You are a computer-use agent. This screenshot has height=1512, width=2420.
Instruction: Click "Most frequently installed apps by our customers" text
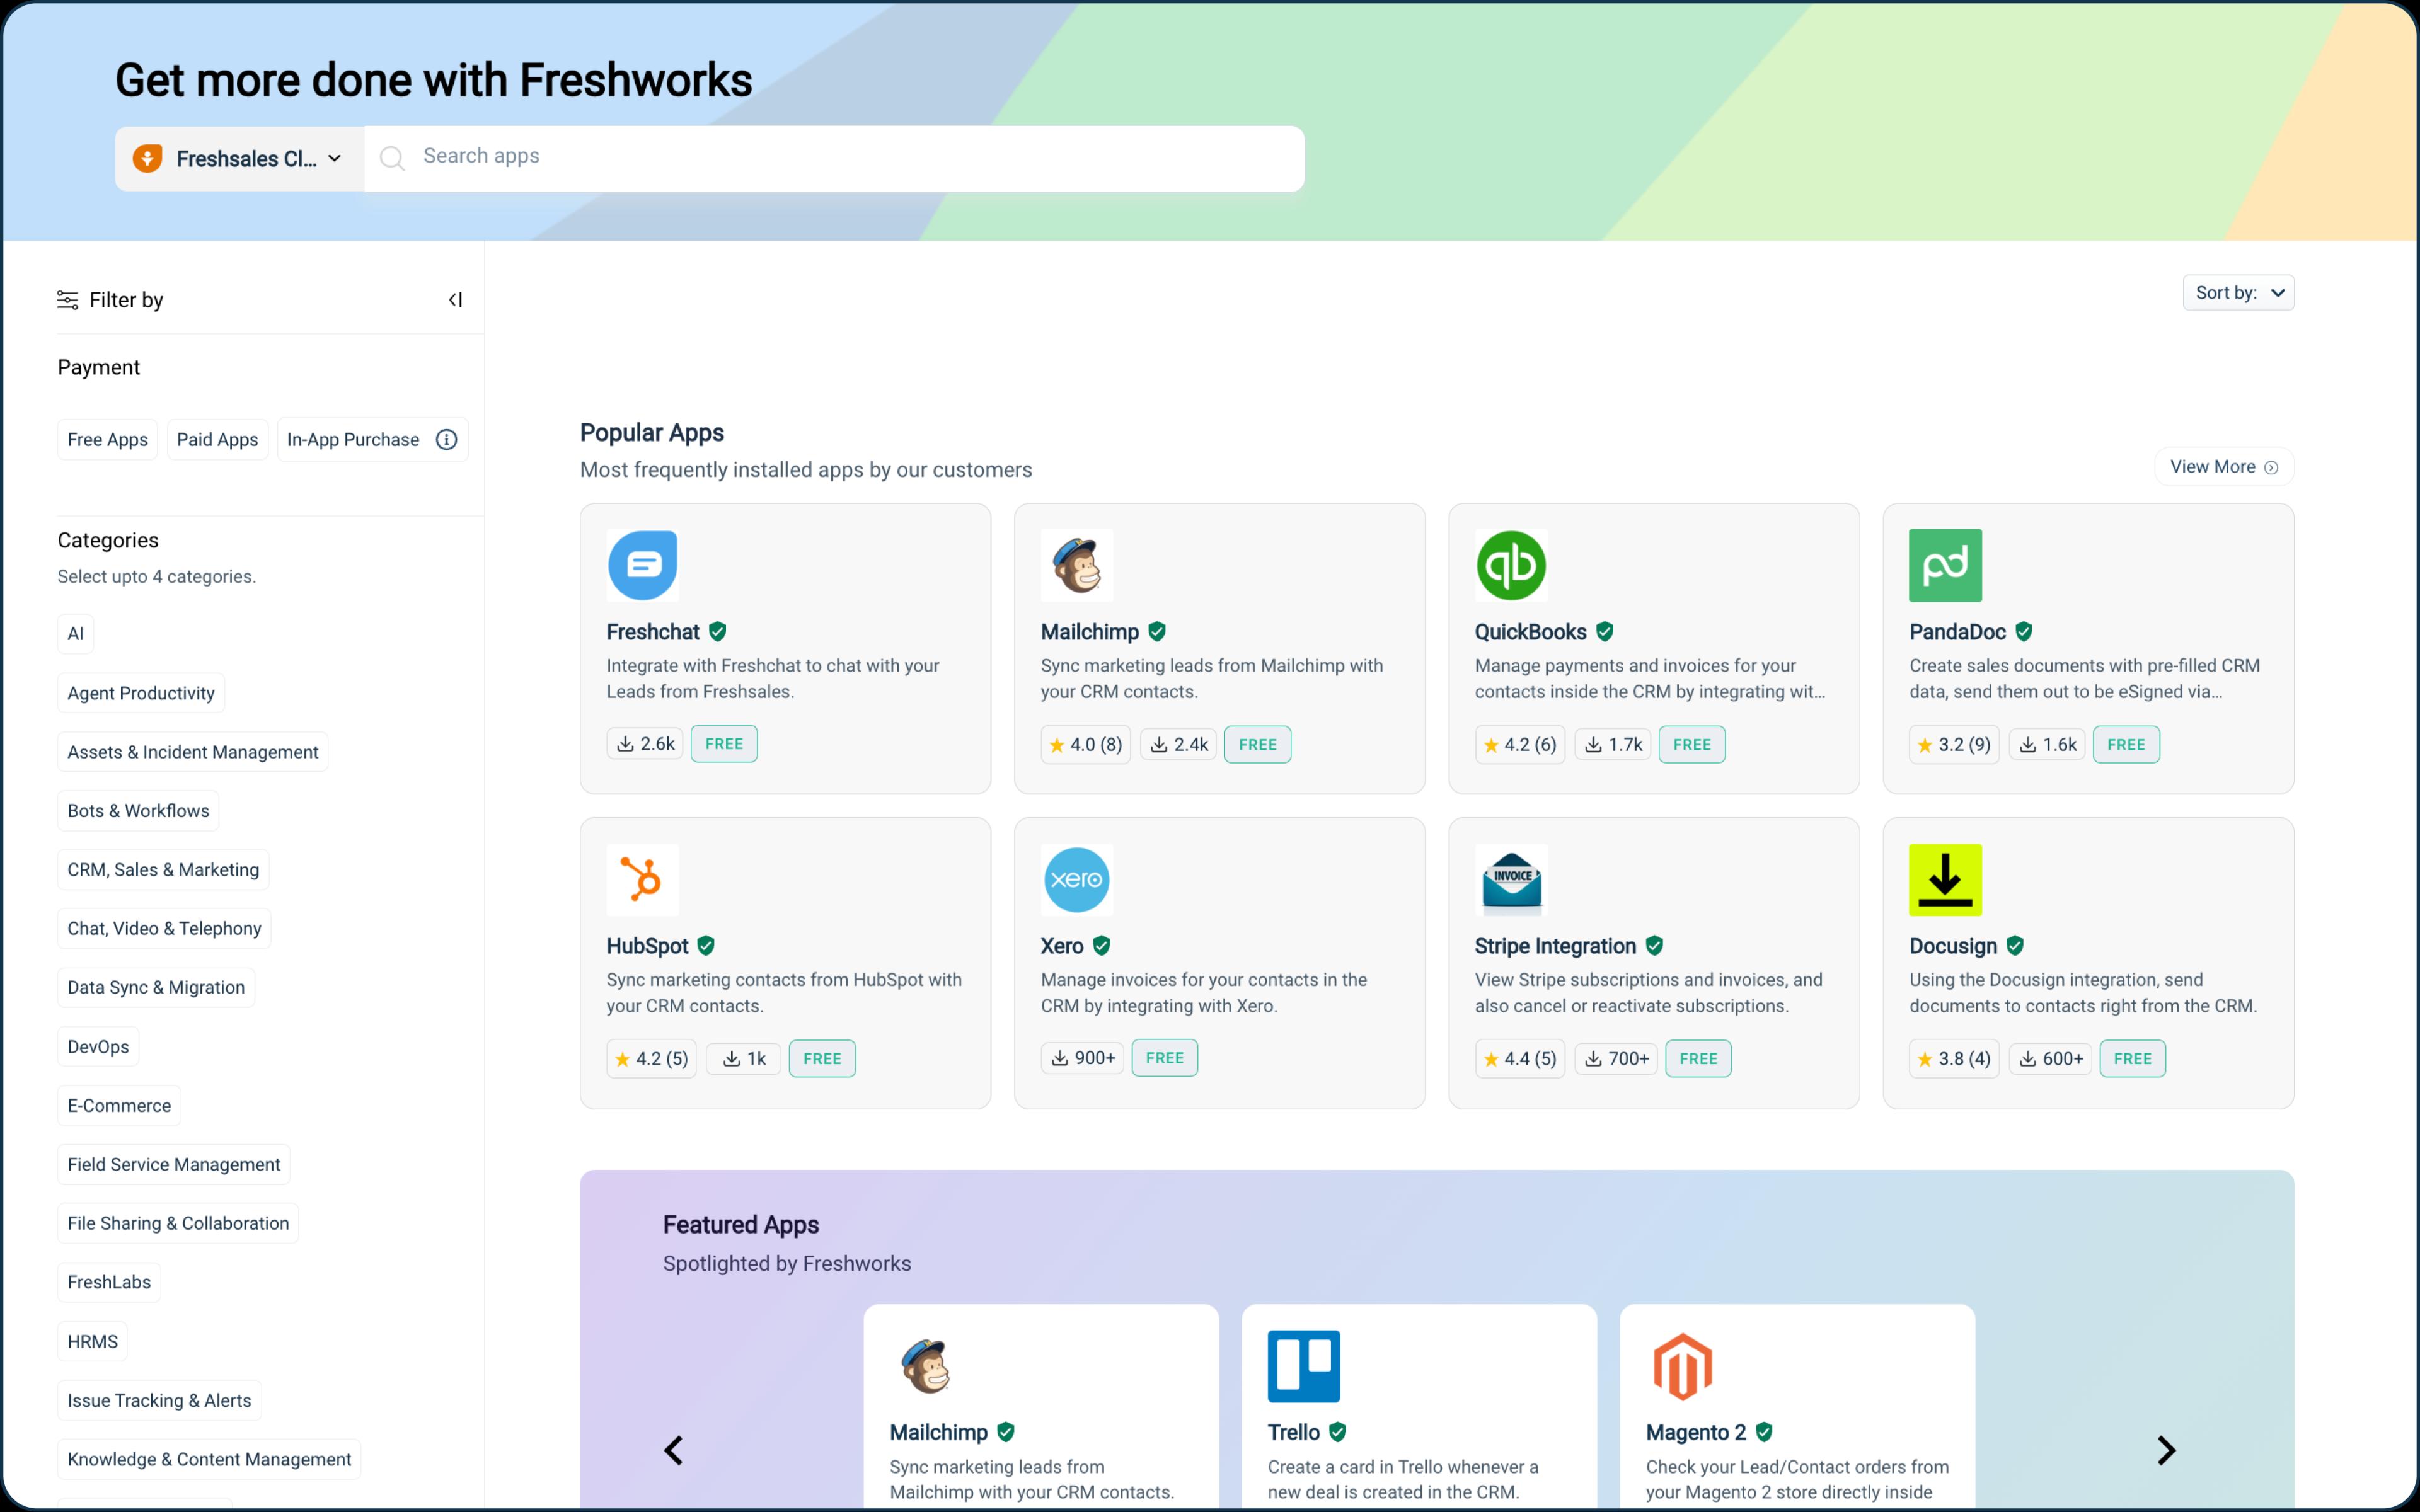coord(806,470)
